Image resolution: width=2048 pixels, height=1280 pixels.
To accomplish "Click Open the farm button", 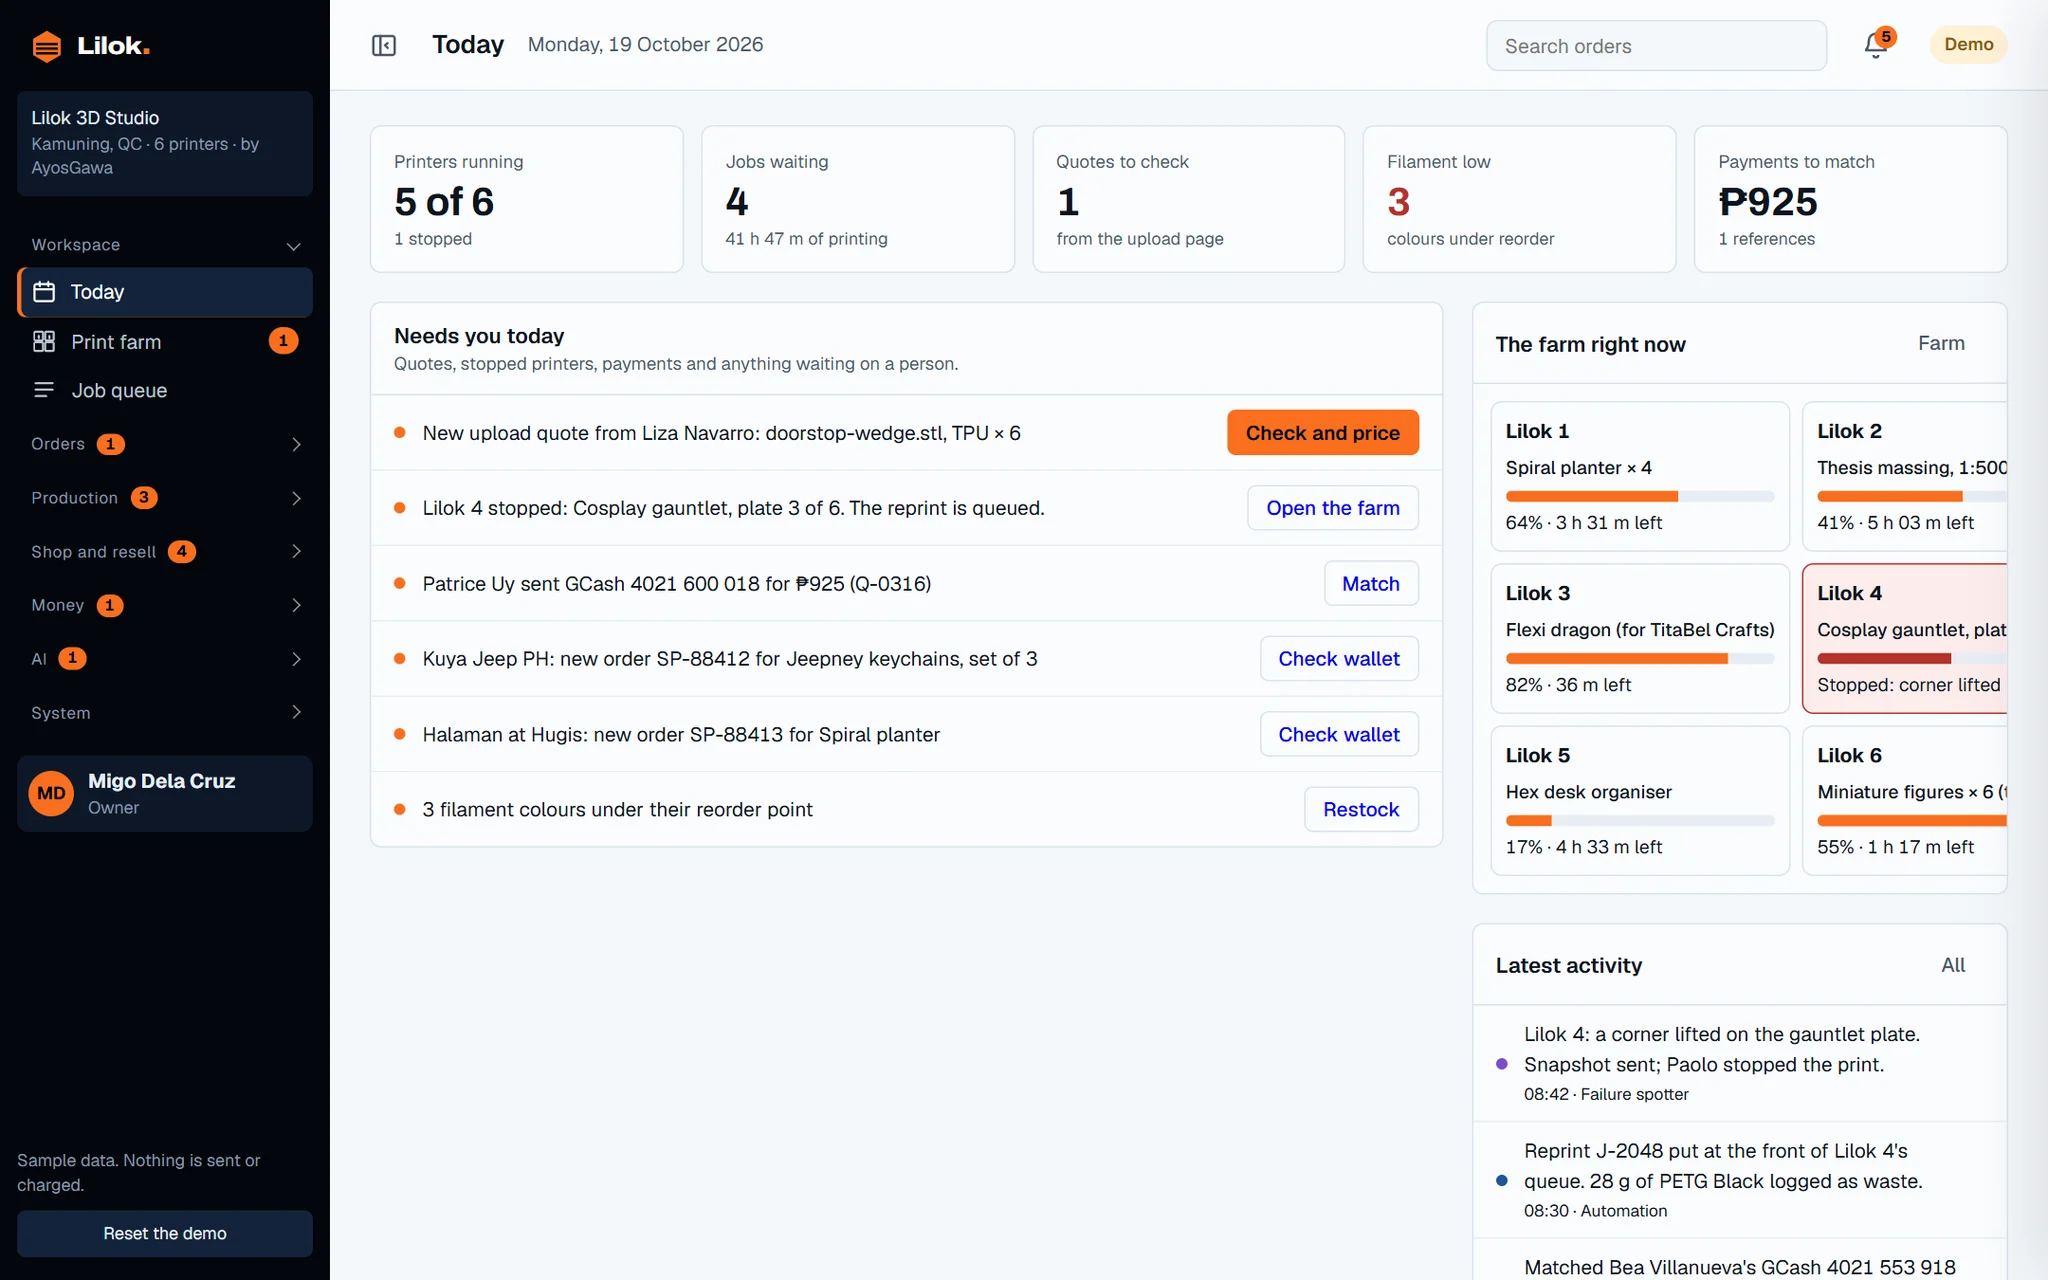I will click(1332, 508).
